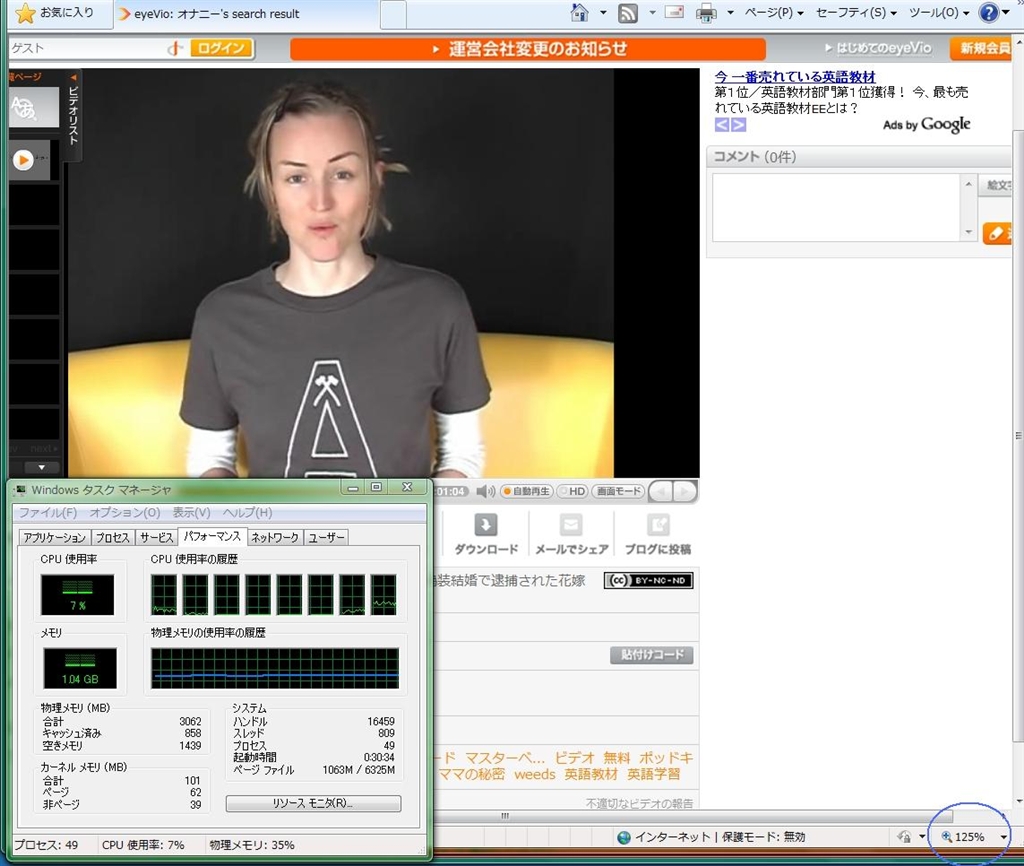The image size is (1024, 866).
Task: Open the はじめてのeyeVio link
Action: click(878, 48)
